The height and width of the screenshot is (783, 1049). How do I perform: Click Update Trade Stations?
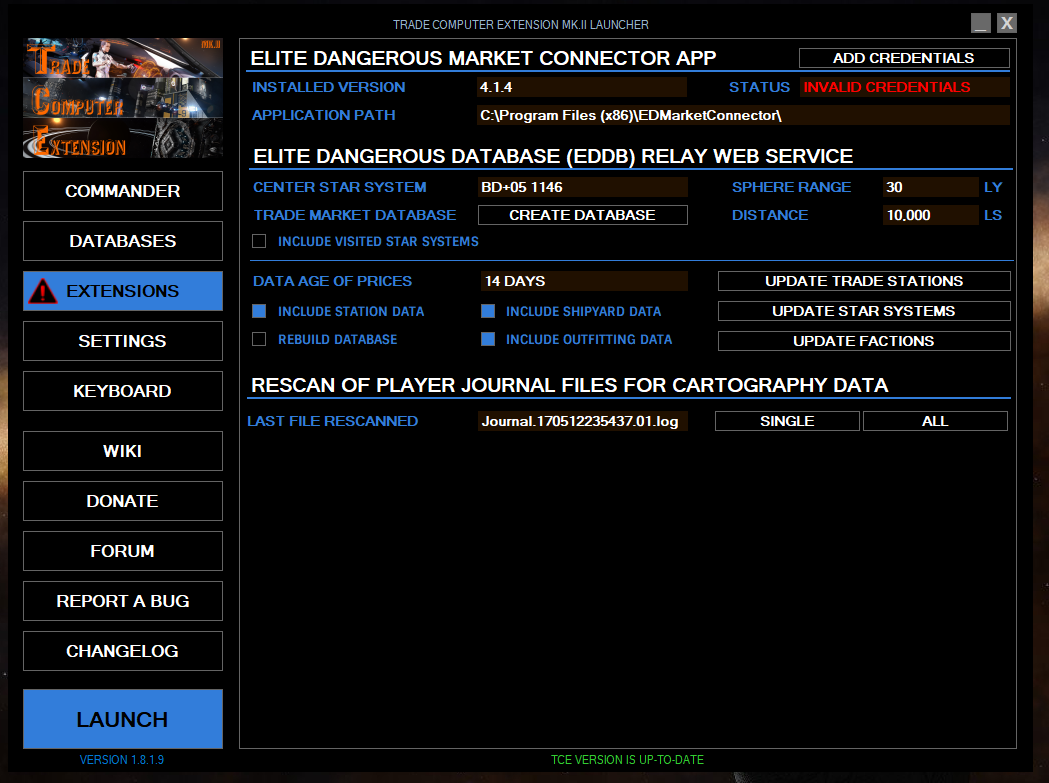tap(864, 281)
